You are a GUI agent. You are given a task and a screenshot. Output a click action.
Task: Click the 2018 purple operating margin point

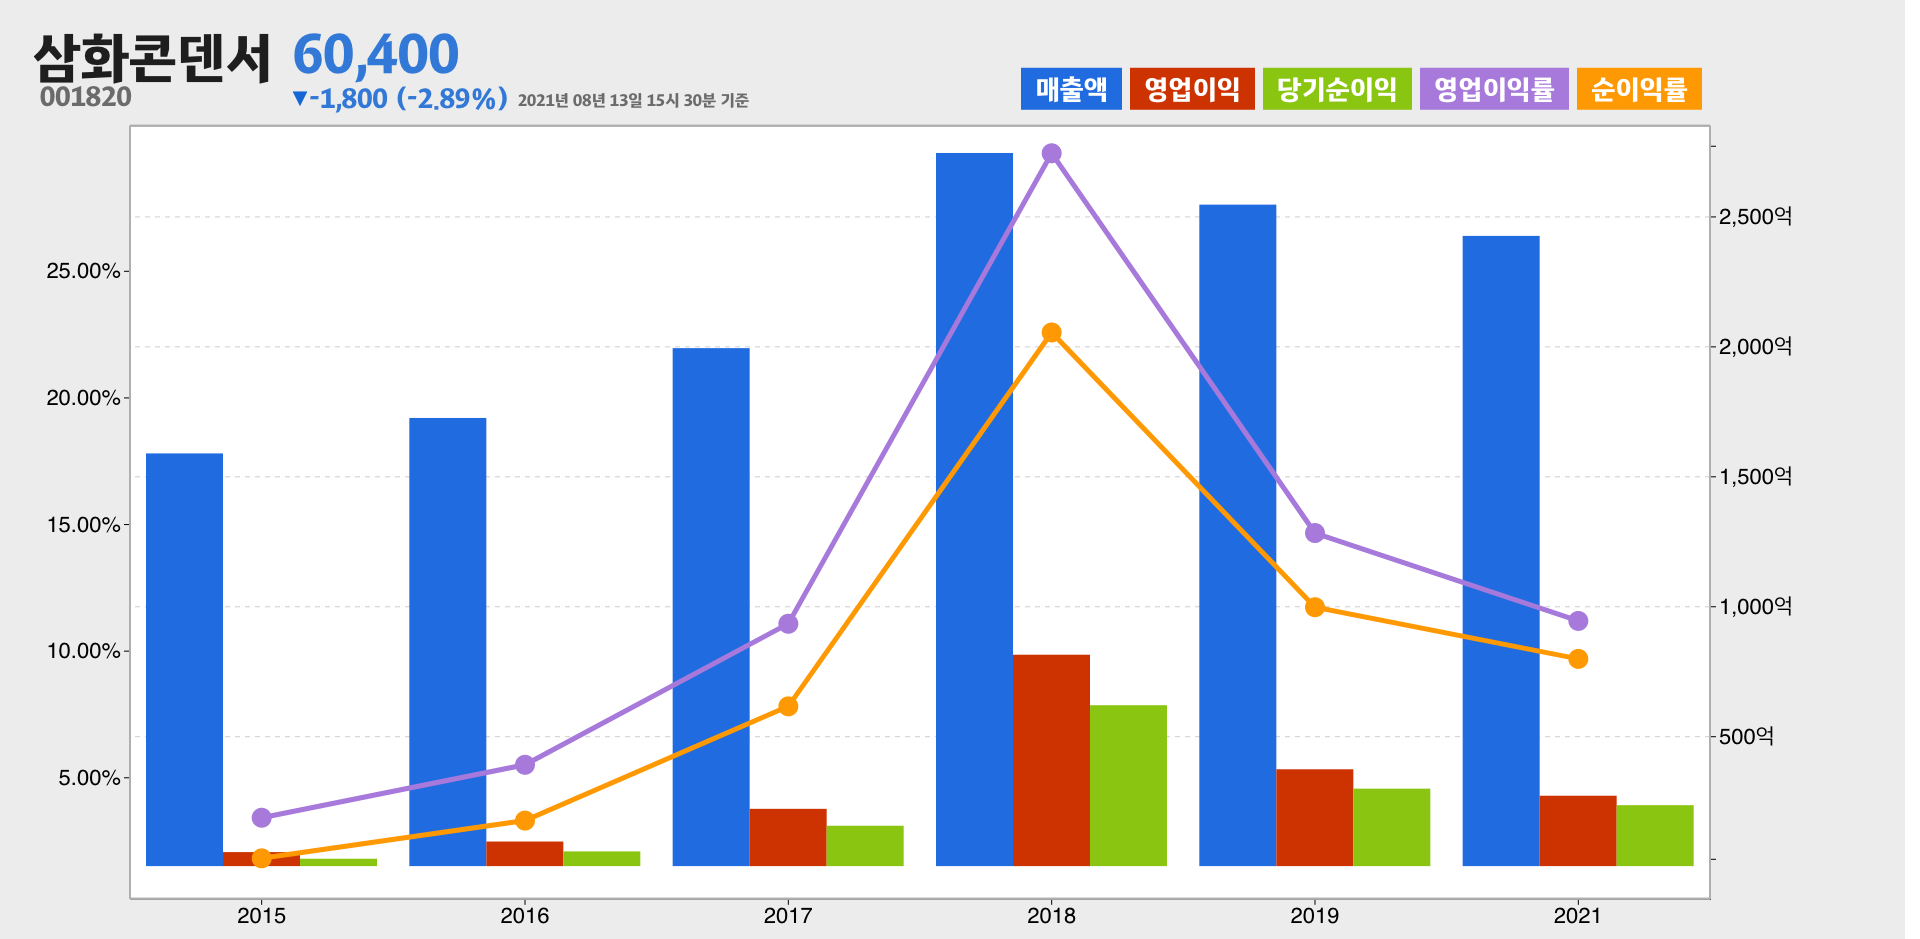tap(1051, 153)
